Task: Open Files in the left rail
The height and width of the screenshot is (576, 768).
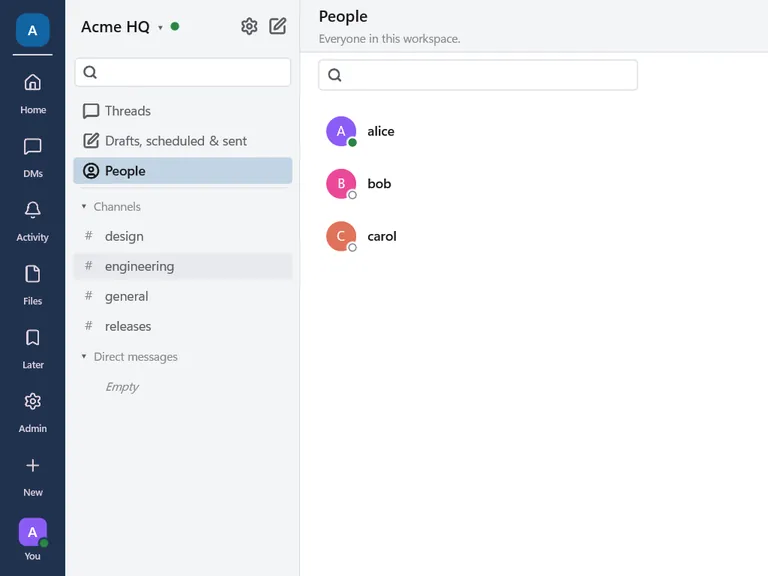Action: coord(32,285)
